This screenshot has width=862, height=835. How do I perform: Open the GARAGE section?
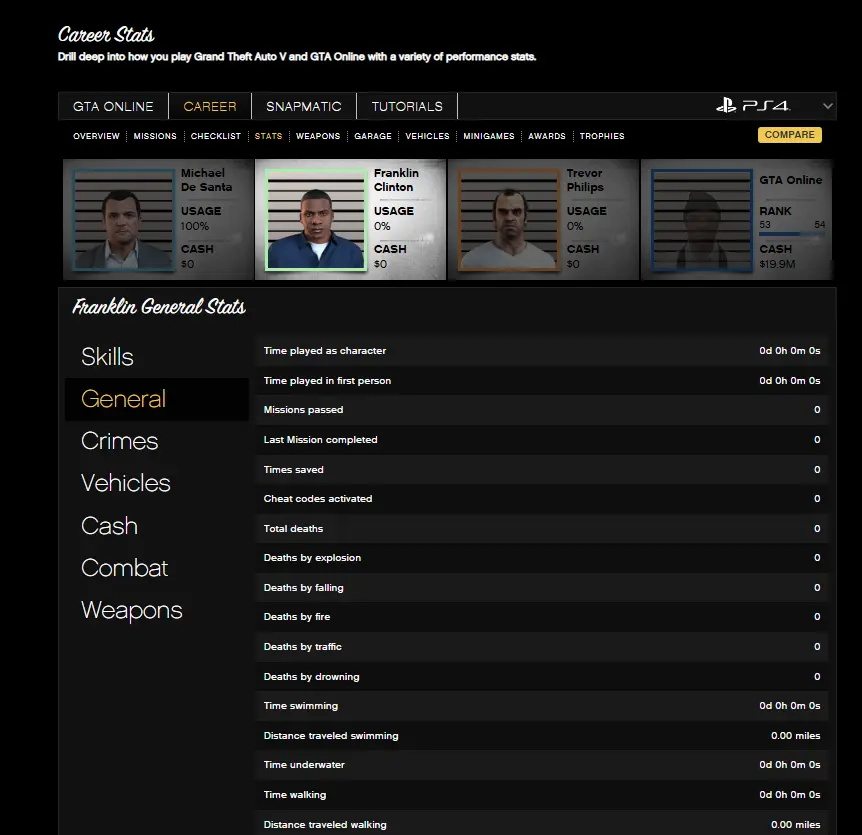373,136
